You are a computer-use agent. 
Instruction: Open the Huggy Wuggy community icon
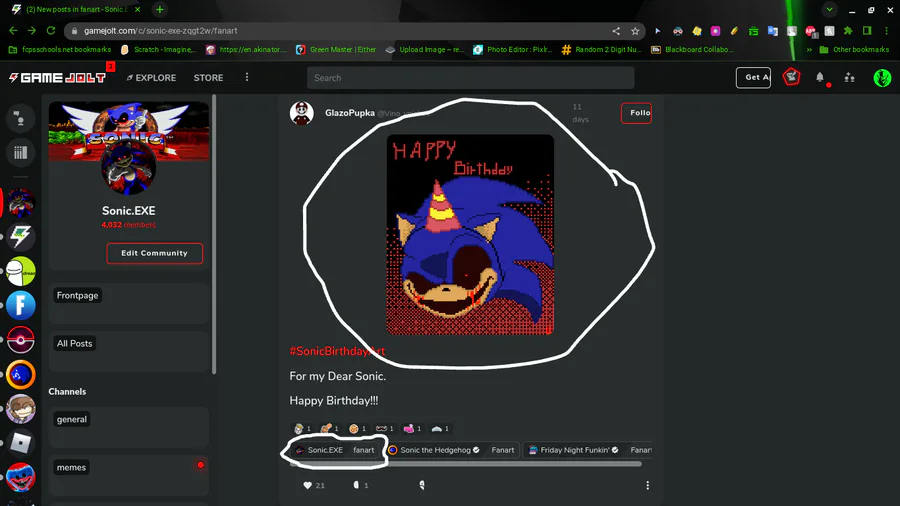click(21, 477)
